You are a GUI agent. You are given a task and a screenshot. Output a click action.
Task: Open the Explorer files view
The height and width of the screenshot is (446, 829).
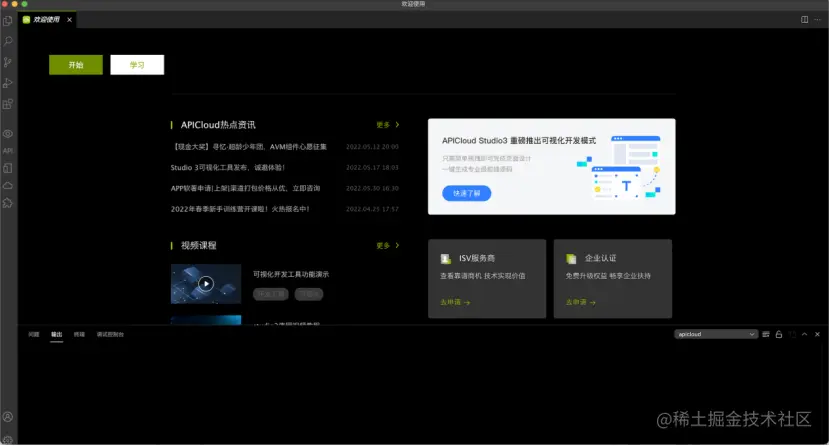pyautogui.click(x=8, y=21)
